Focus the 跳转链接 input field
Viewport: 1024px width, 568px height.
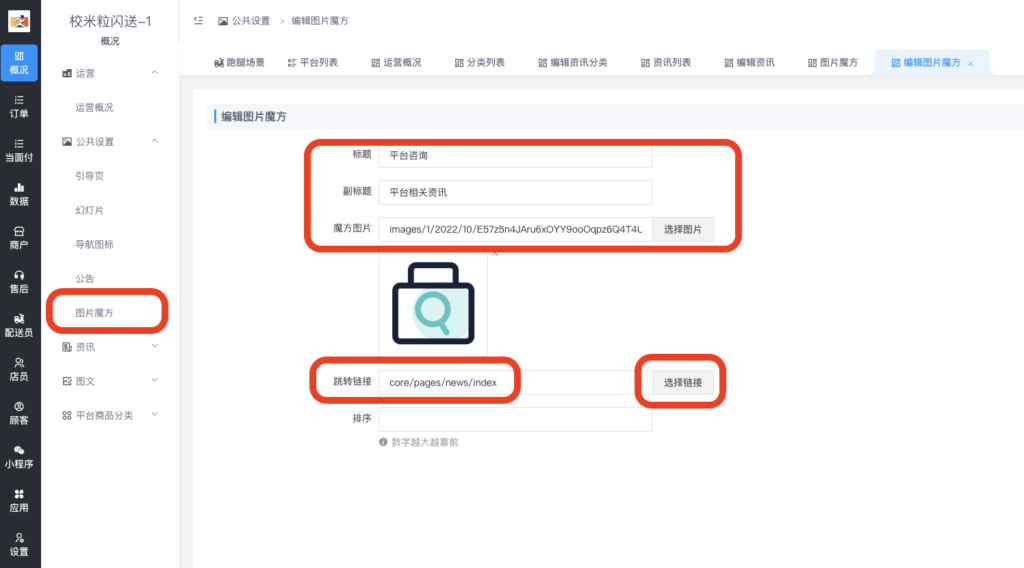point(515,383)
